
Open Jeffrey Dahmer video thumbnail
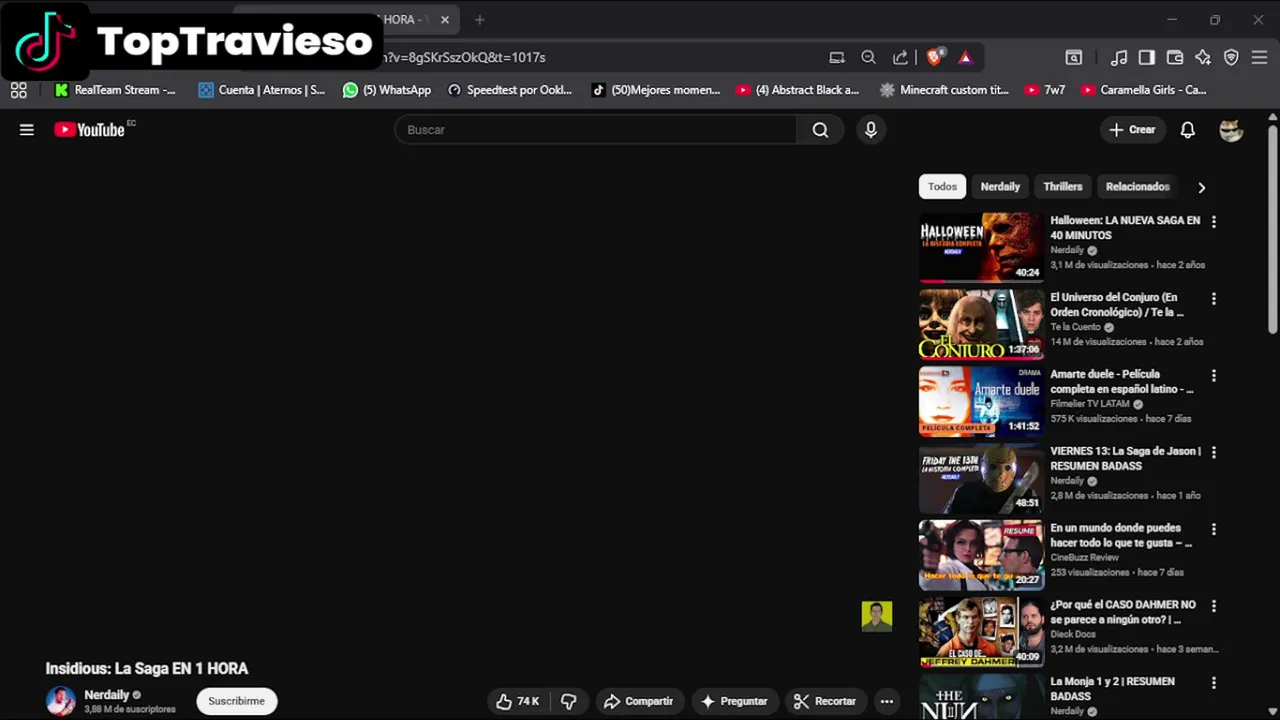981,632
